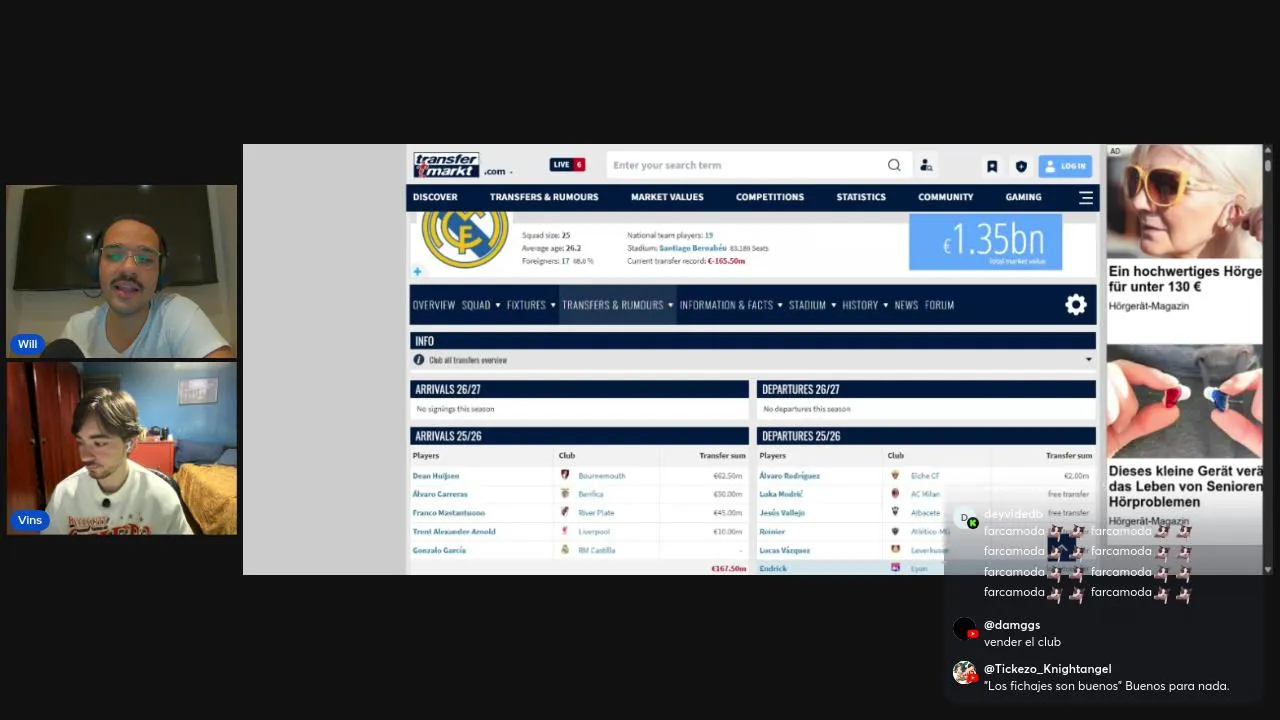Open the .com domain dropdown
1280x720 pixels.
click(x=498, y=172)
